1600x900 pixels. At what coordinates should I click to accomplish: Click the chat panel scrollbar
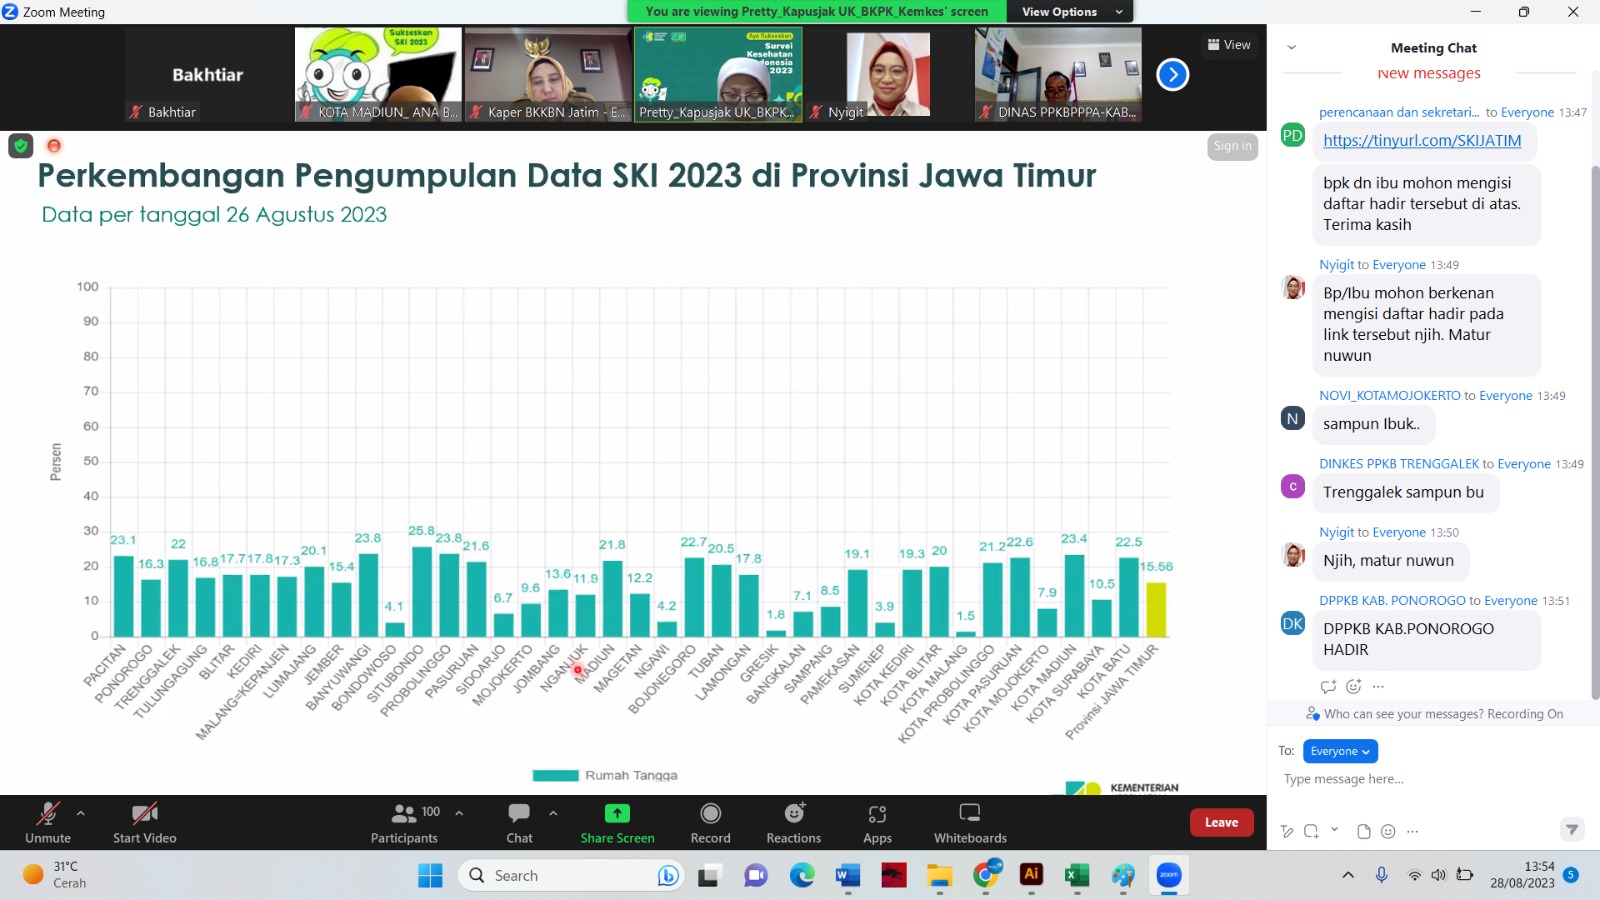pyautogui.click(x=1595, y=430)
